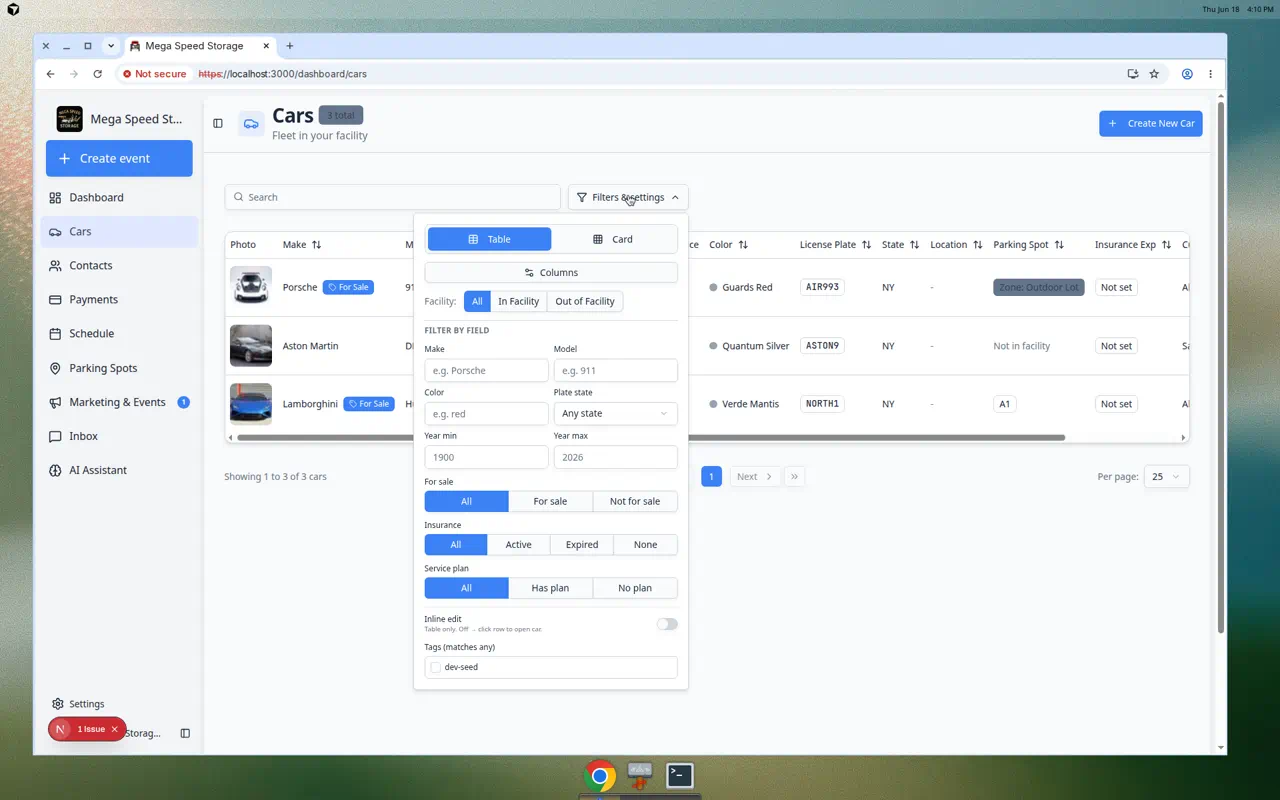Reload the page in browser
1280x800 pixels.
(97, 74)
